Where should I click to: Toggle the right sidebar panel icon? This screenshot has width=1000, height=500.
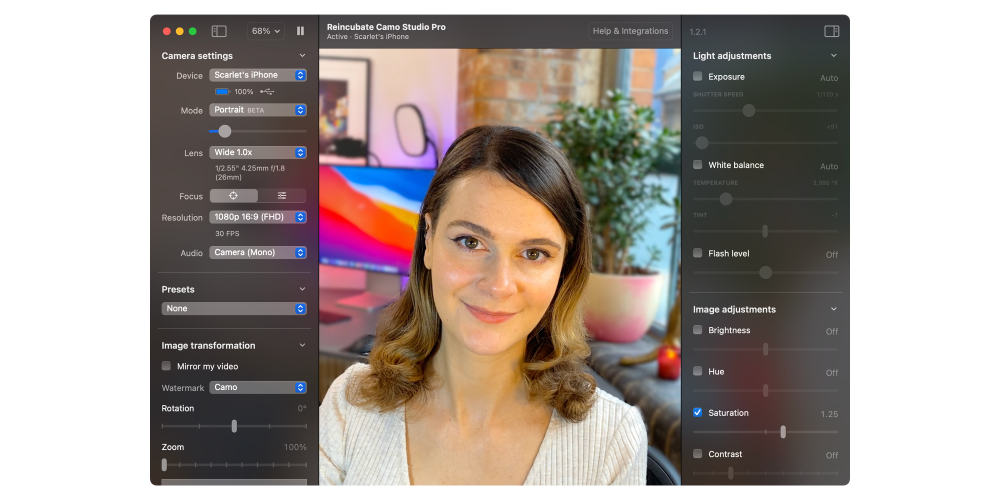[x=831, y=31]
